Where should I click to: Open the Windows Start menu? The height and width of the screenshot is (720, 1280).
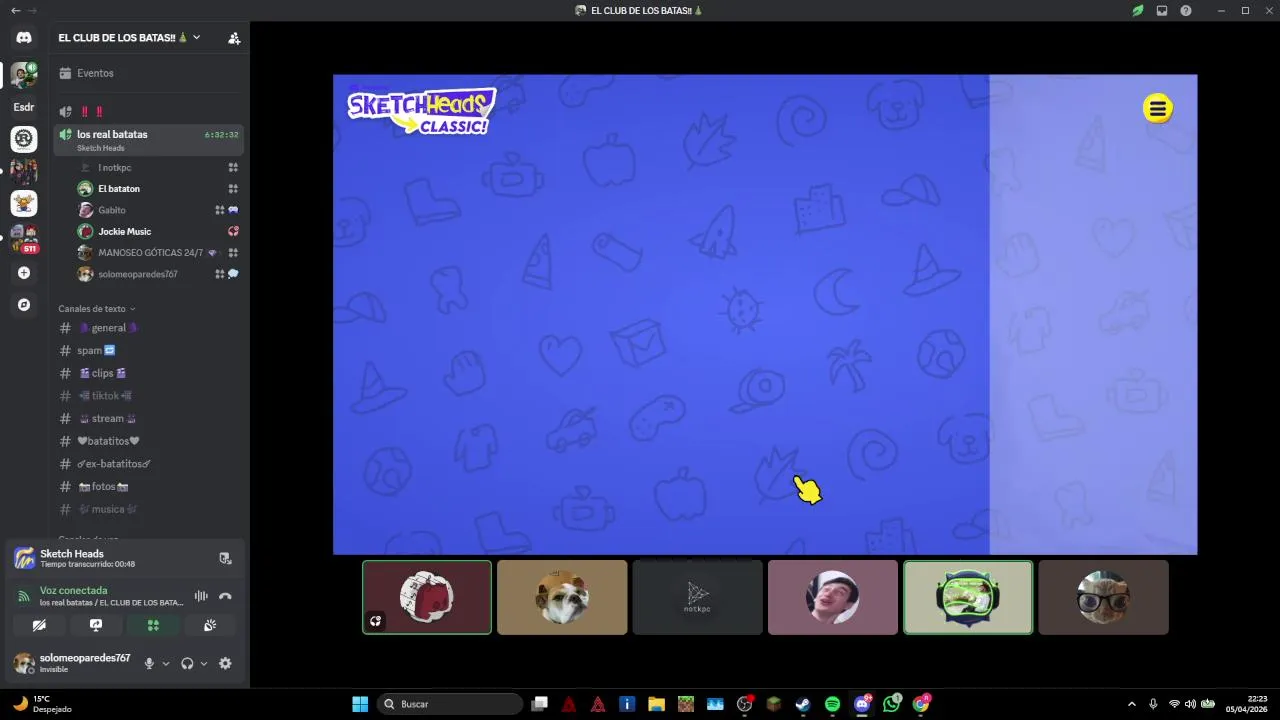point(360,704)
